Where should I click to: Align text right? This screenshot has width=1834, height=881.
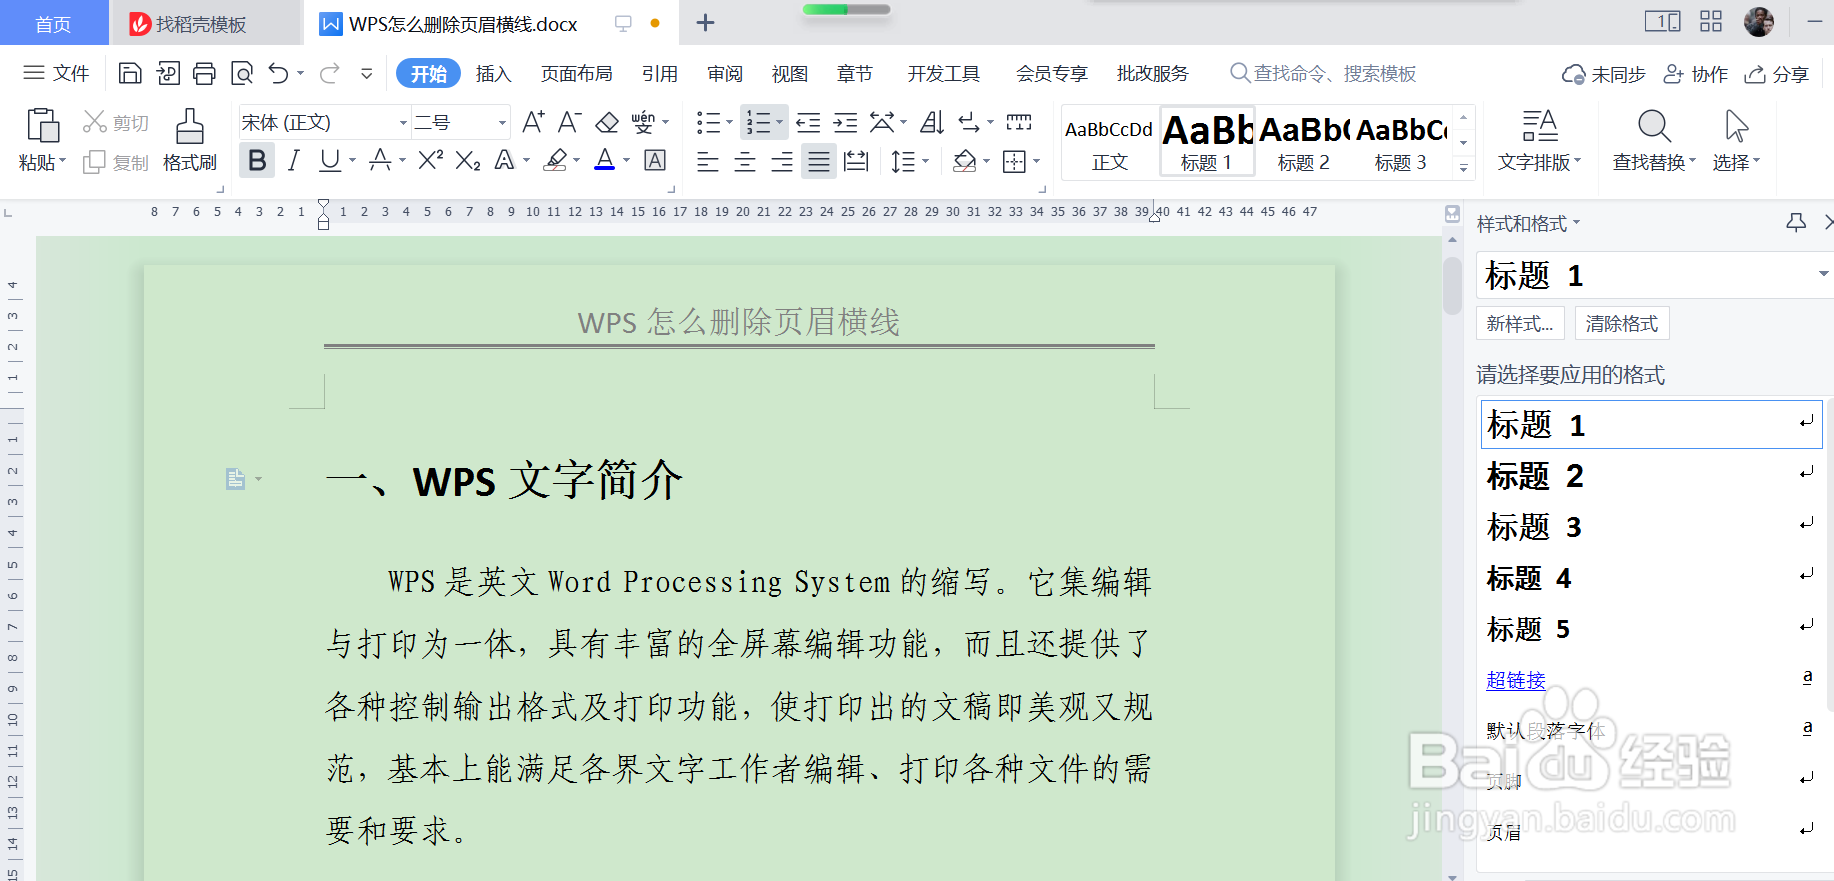pyautogui.click(x=782, y=161)
